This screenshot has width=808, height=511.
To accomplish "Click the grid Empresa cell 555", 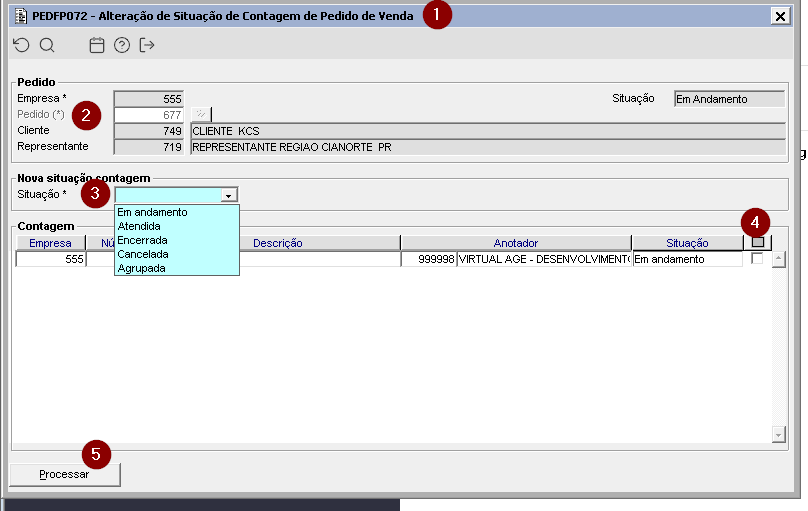I will (x=50, y=259).
